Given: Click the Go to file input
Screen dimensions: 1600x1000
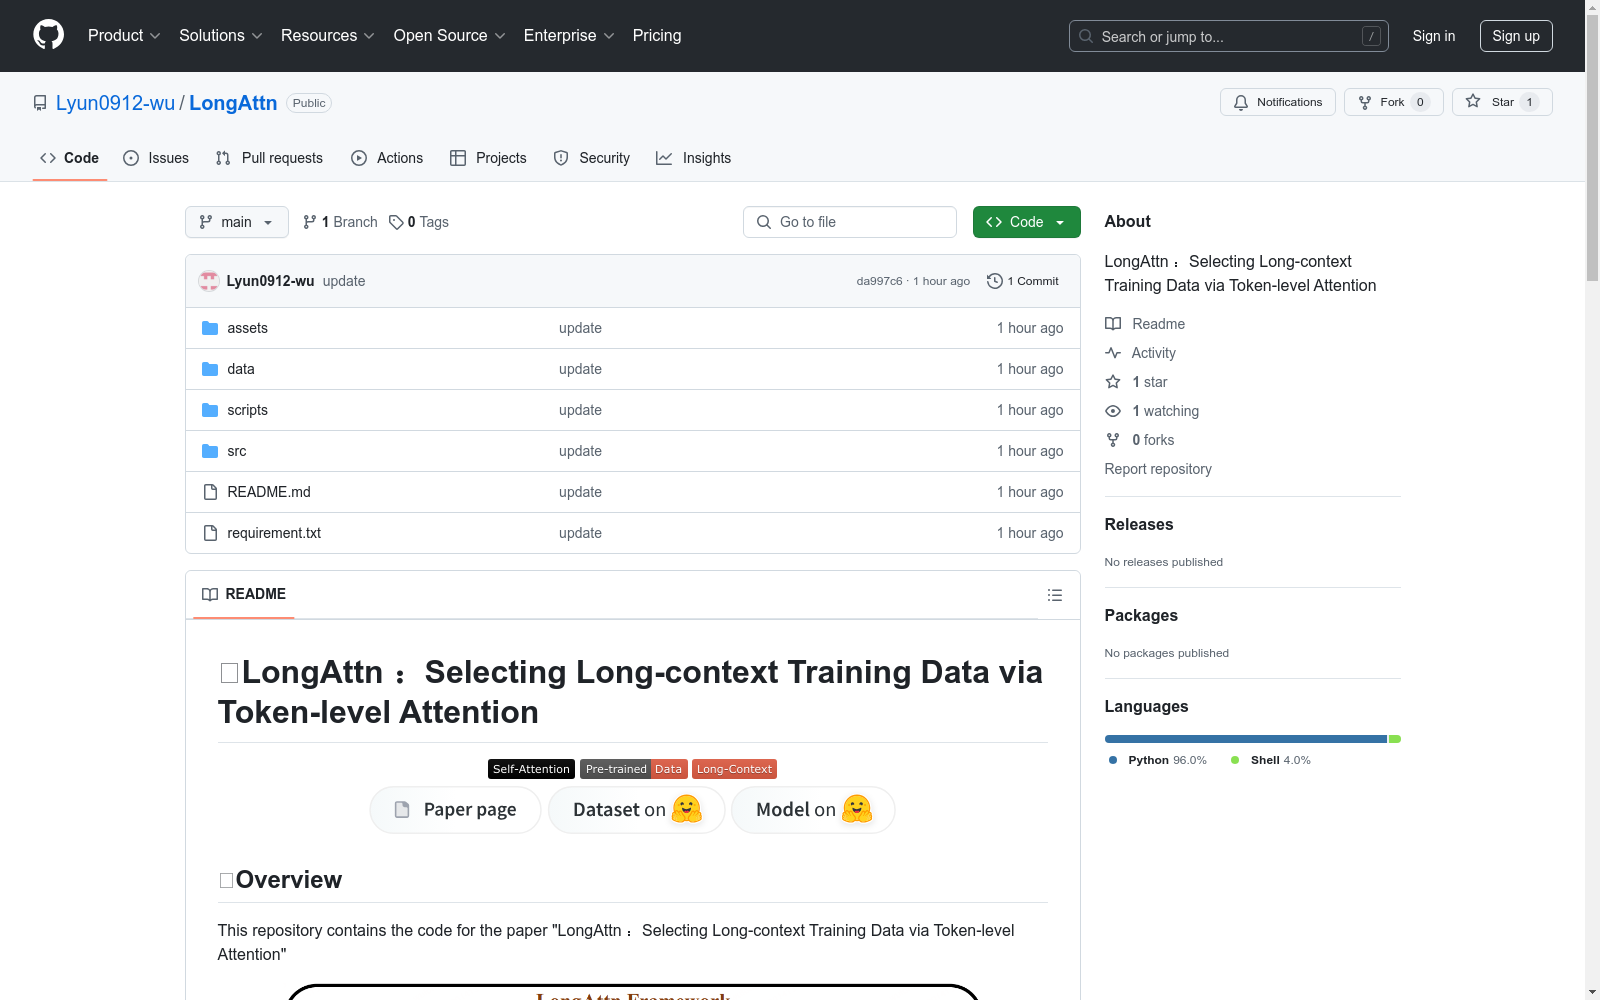Looking at the screenshot, I should point(850,222).
